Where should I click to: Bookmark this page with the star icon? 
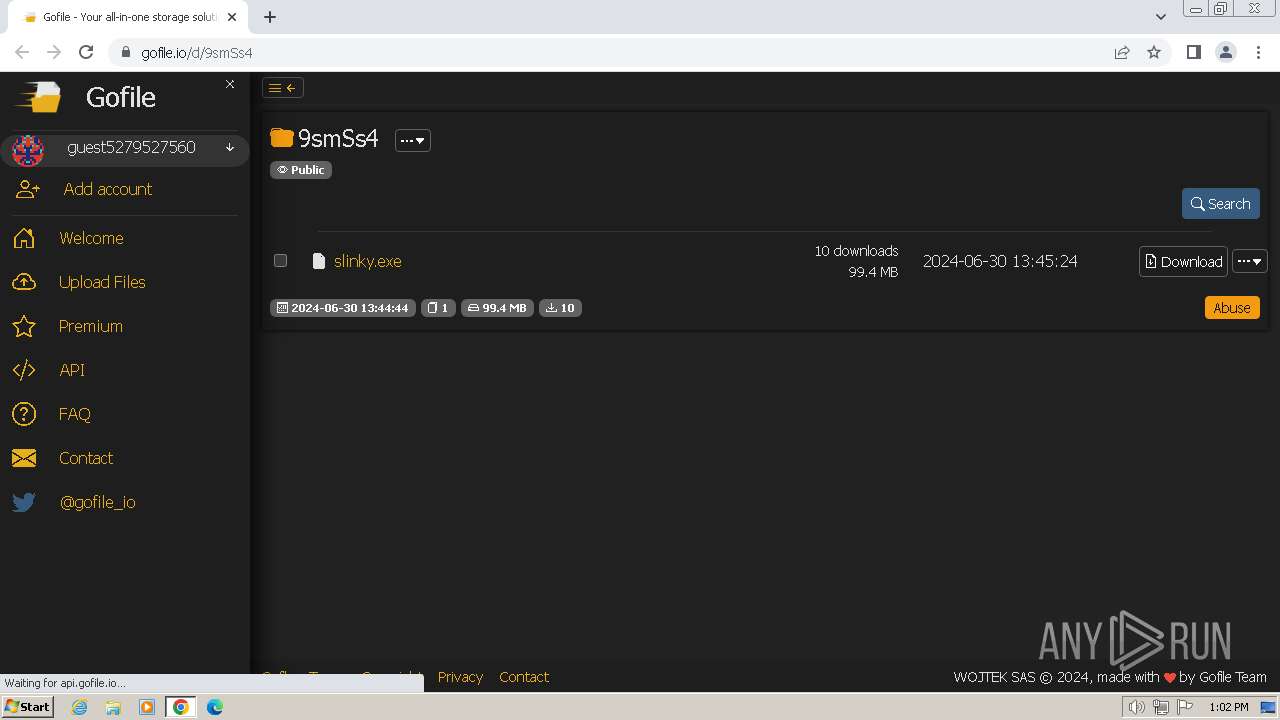coord(1154,53)
